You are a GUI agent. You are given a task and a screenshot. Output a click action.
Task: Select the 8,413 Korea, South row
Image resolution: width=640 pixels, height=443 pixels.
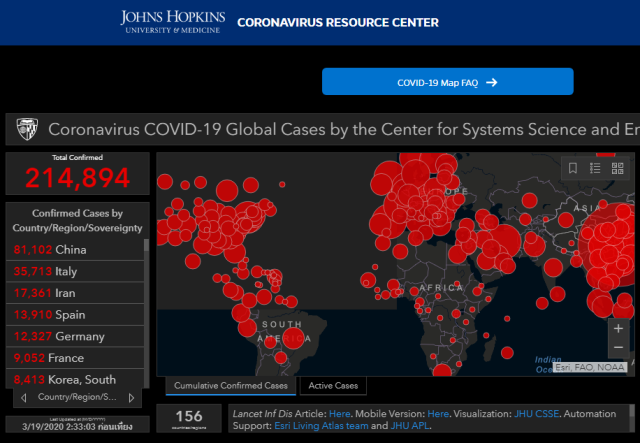[75, 379]
